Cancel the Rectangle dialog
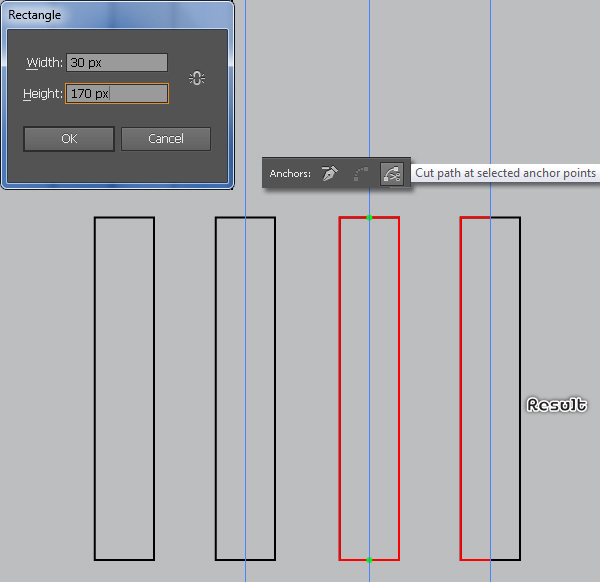 point(166,139)
